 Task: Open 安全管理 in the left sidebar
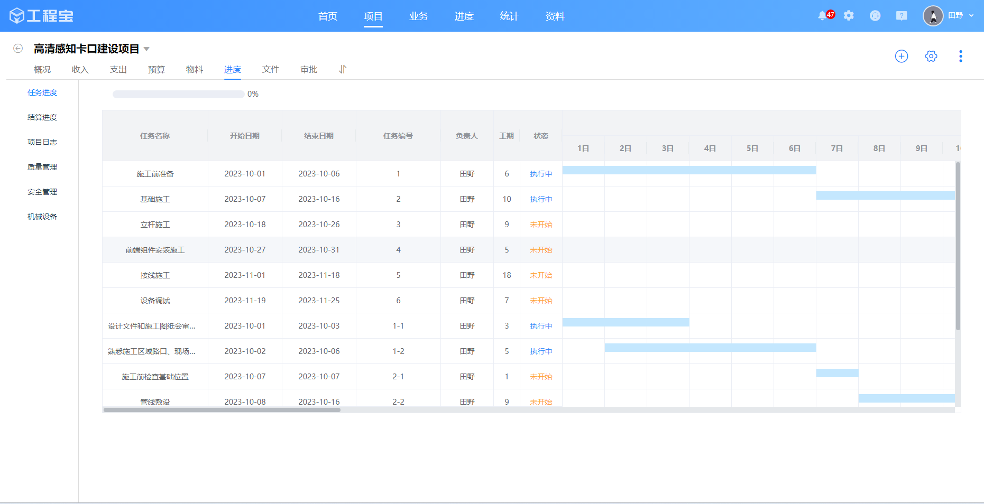click(x=42, y=191)
